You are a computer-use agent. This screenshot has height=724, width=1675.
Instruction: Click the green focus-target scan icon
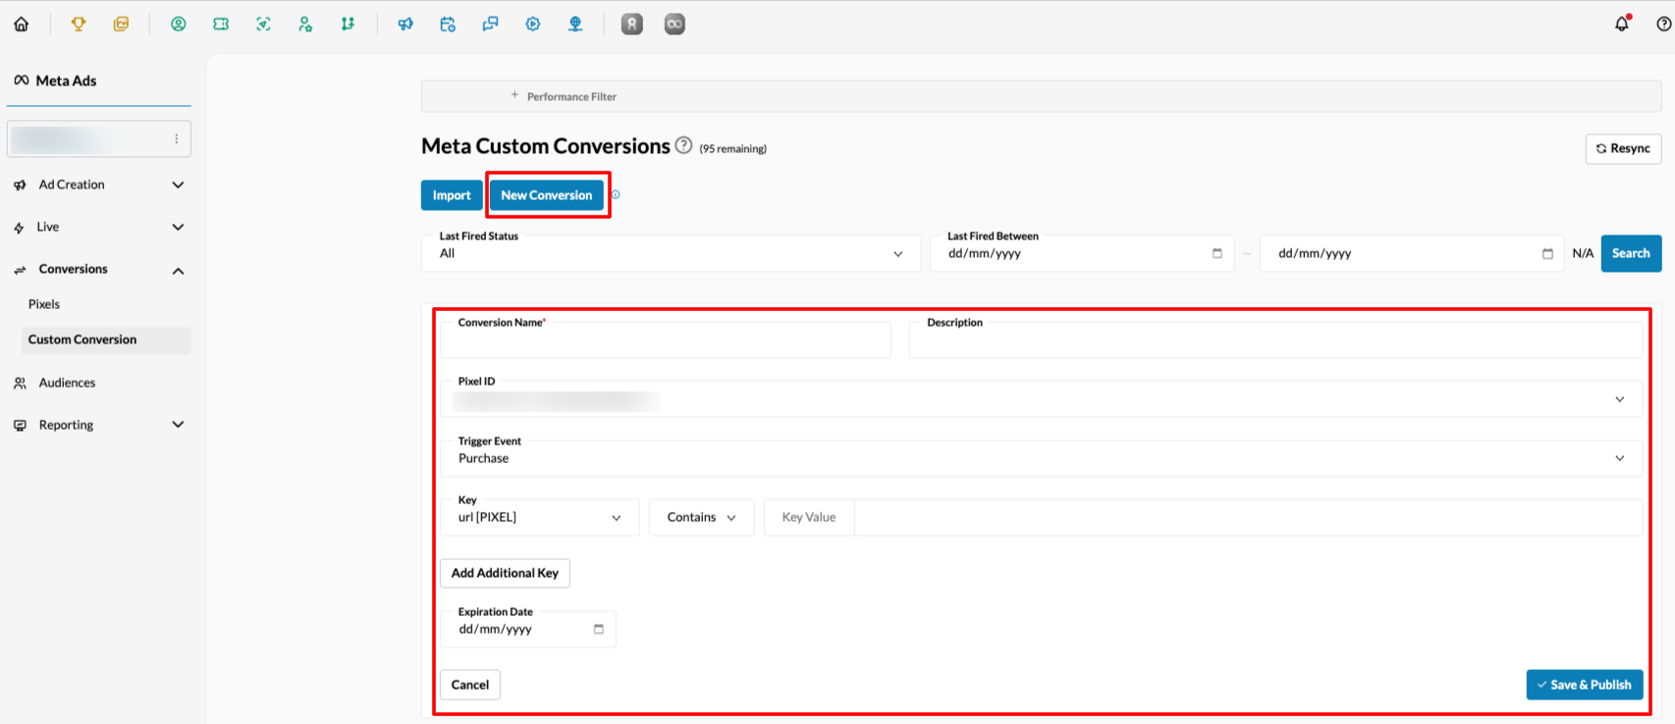click(263, 24)
